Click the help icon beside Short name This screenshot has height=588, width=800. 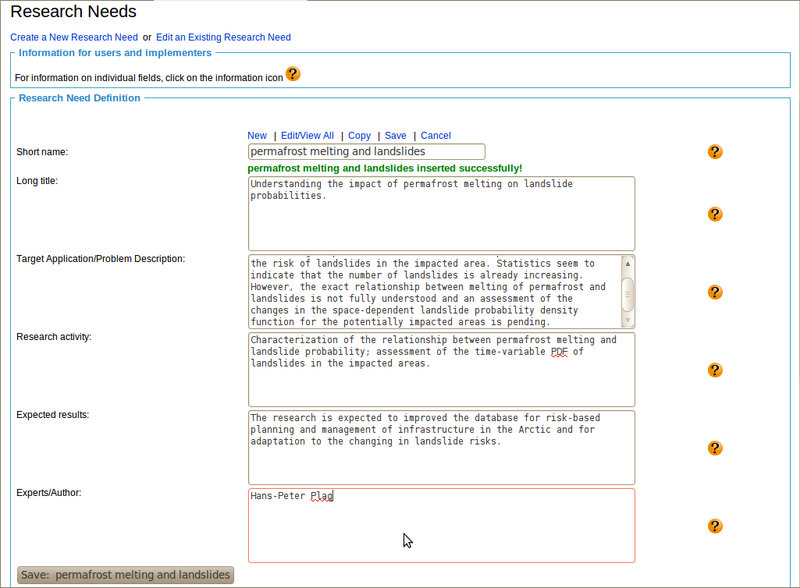(715, 152)
